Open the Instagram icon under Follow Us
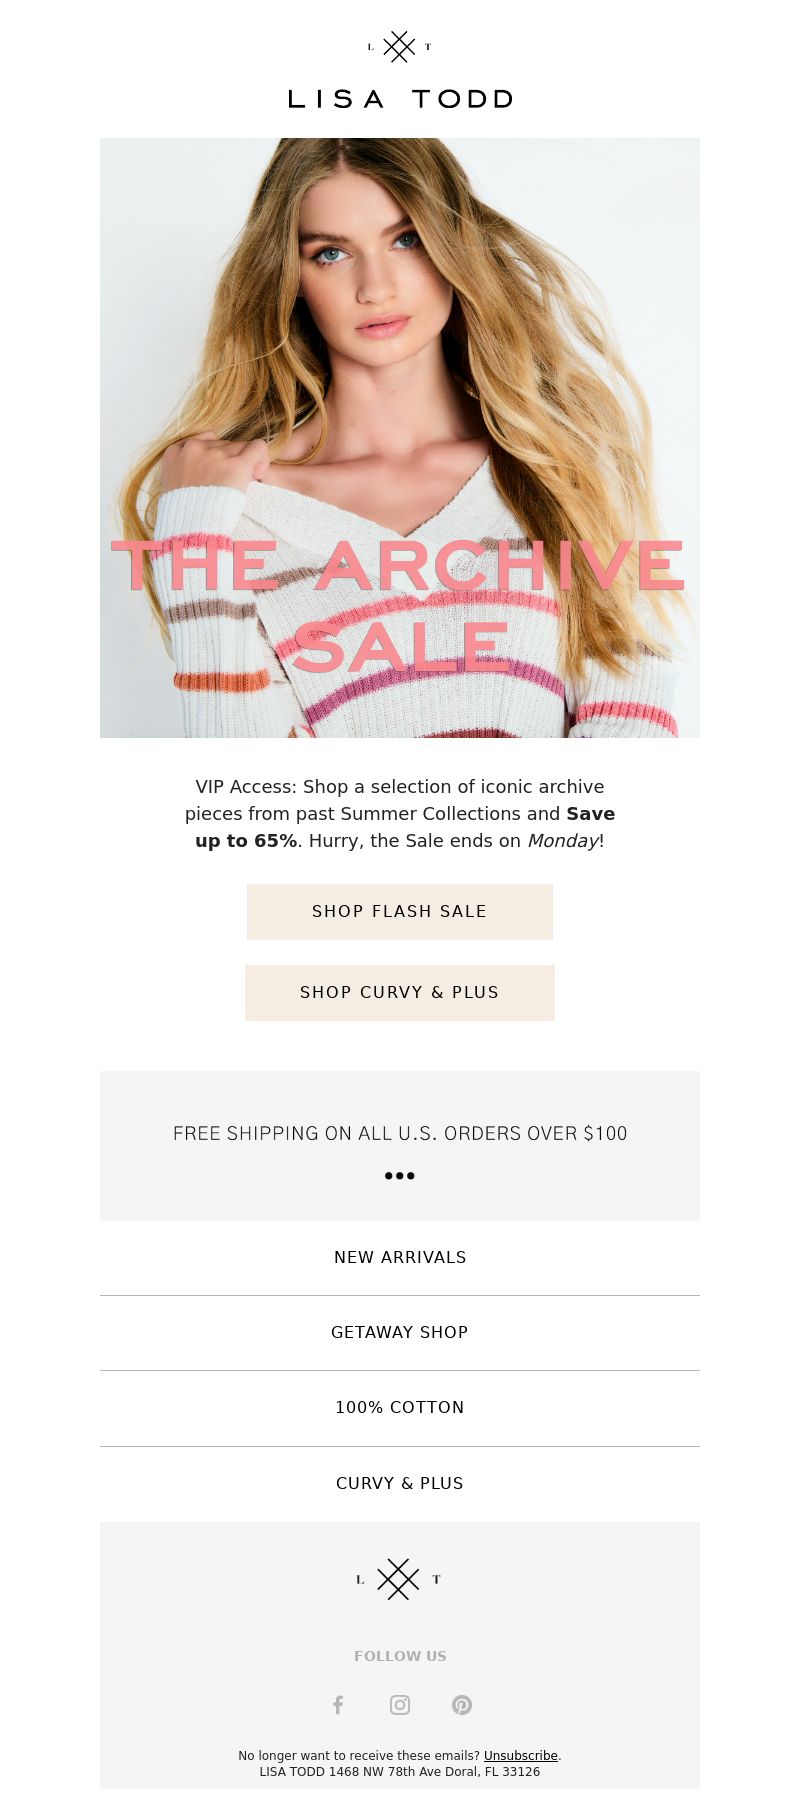This screenshot has width=800, height=1810. coord(400,1705)
